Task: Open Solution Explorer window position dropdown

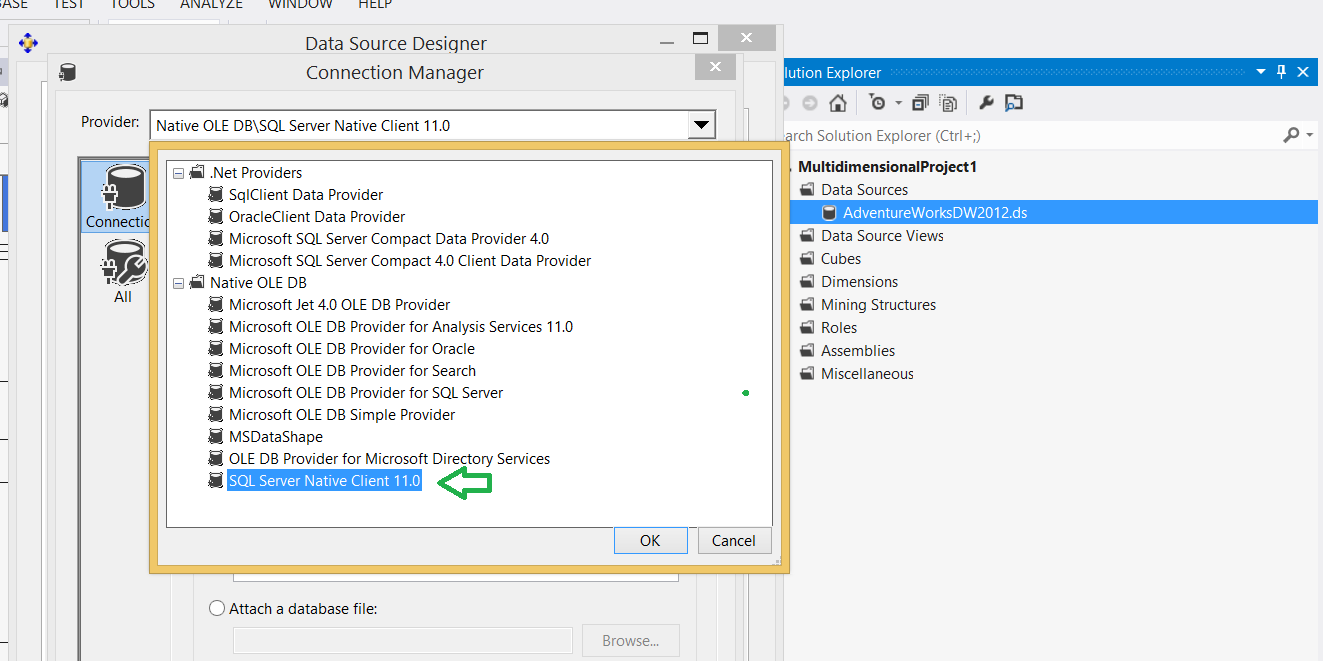Action: (1262, 72)
